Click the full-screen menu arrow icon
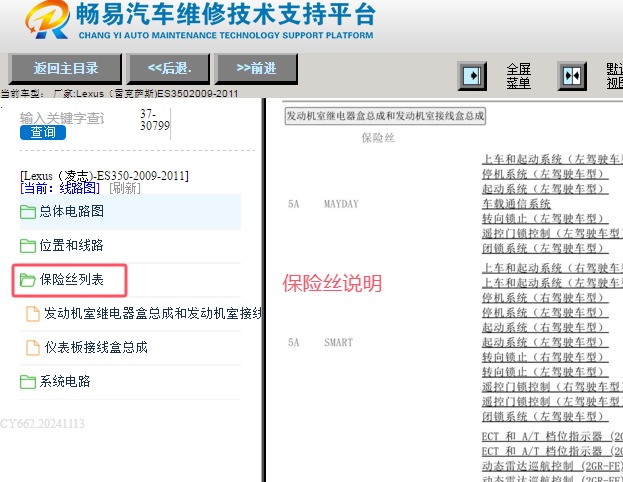The image size is (623, 482). [x=472, y=75]
